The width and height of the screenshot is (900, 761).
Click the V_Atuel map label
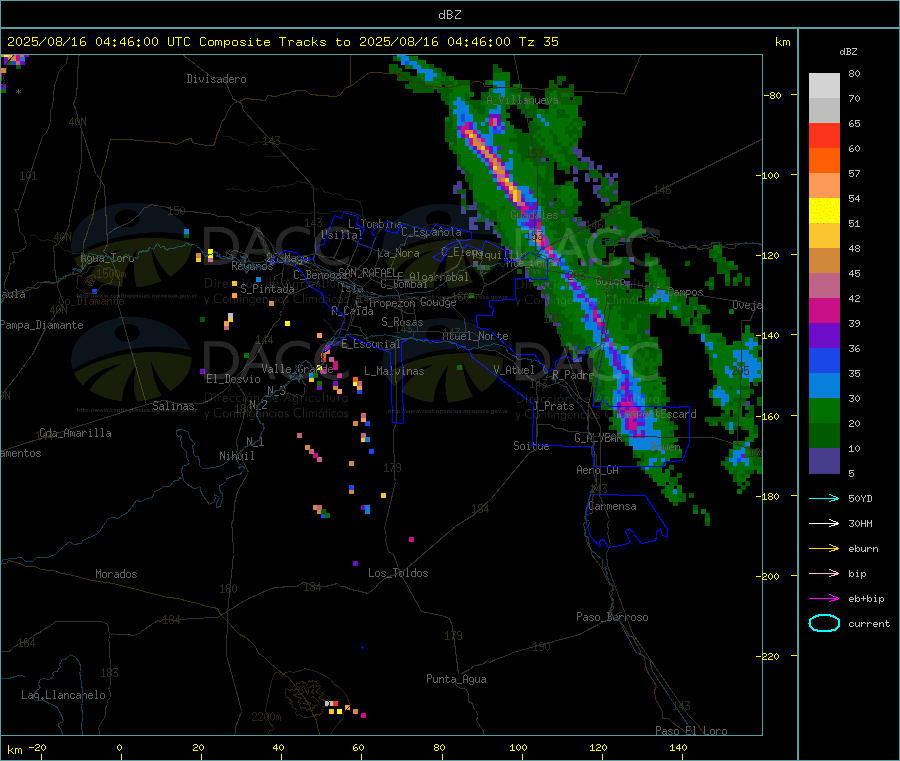pos(514,370)
